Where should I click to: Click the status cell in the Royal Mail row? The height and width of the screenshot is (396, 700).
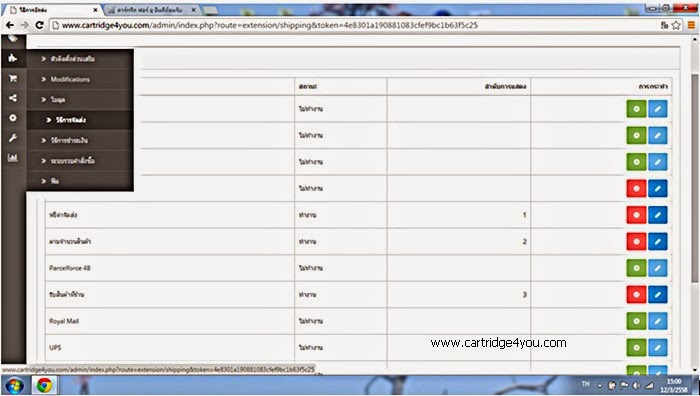[x=341, y=321]
